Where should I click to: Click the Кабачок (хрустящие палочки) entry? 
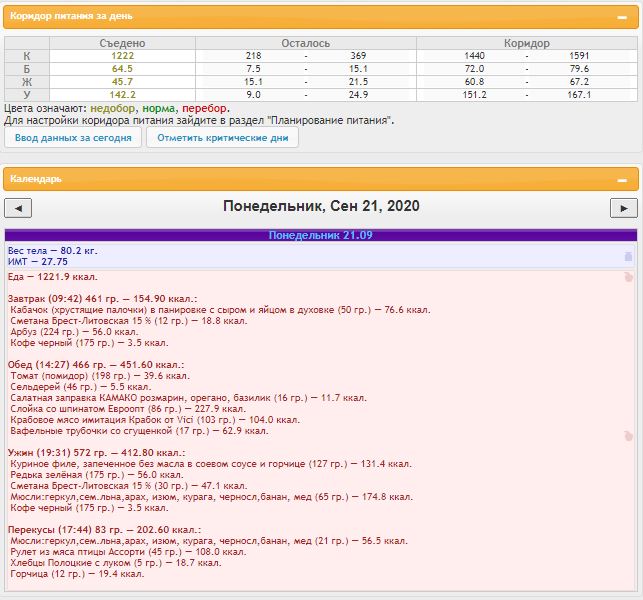221,310
